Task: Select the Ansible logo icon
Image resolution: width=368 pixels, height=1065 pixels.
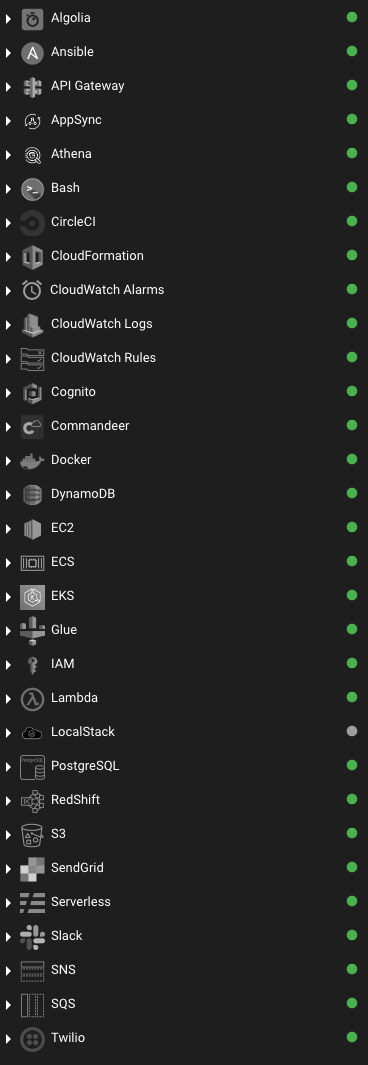Action: tap(32, 53)
